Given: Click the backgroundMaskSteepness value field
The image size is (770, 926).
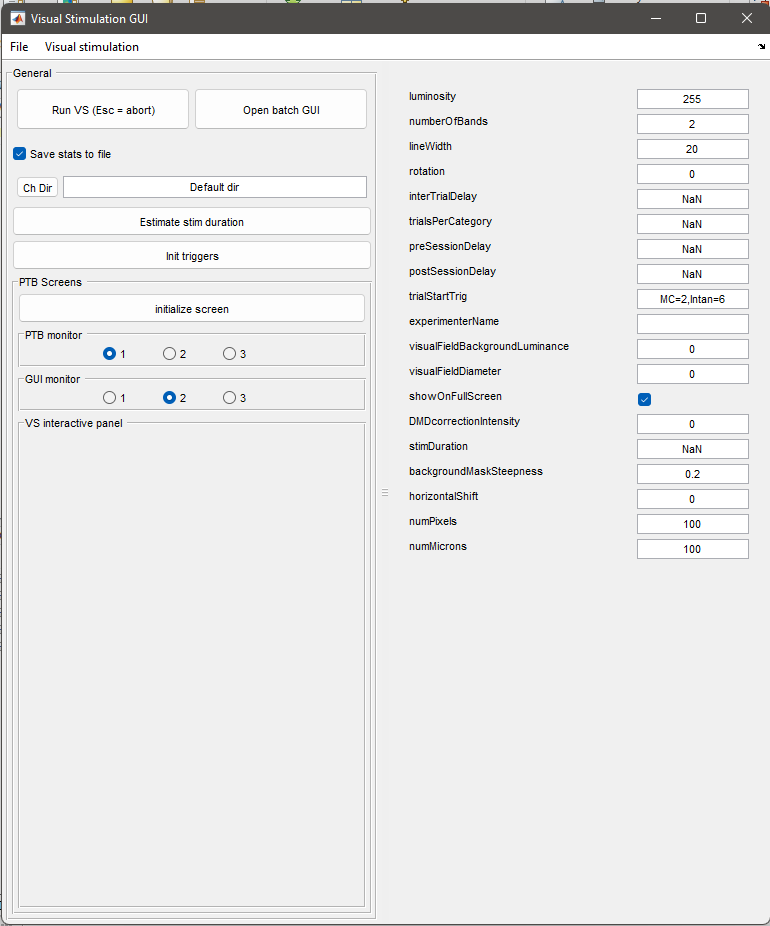Looking at the screenshot, I should tap(693, 474).
